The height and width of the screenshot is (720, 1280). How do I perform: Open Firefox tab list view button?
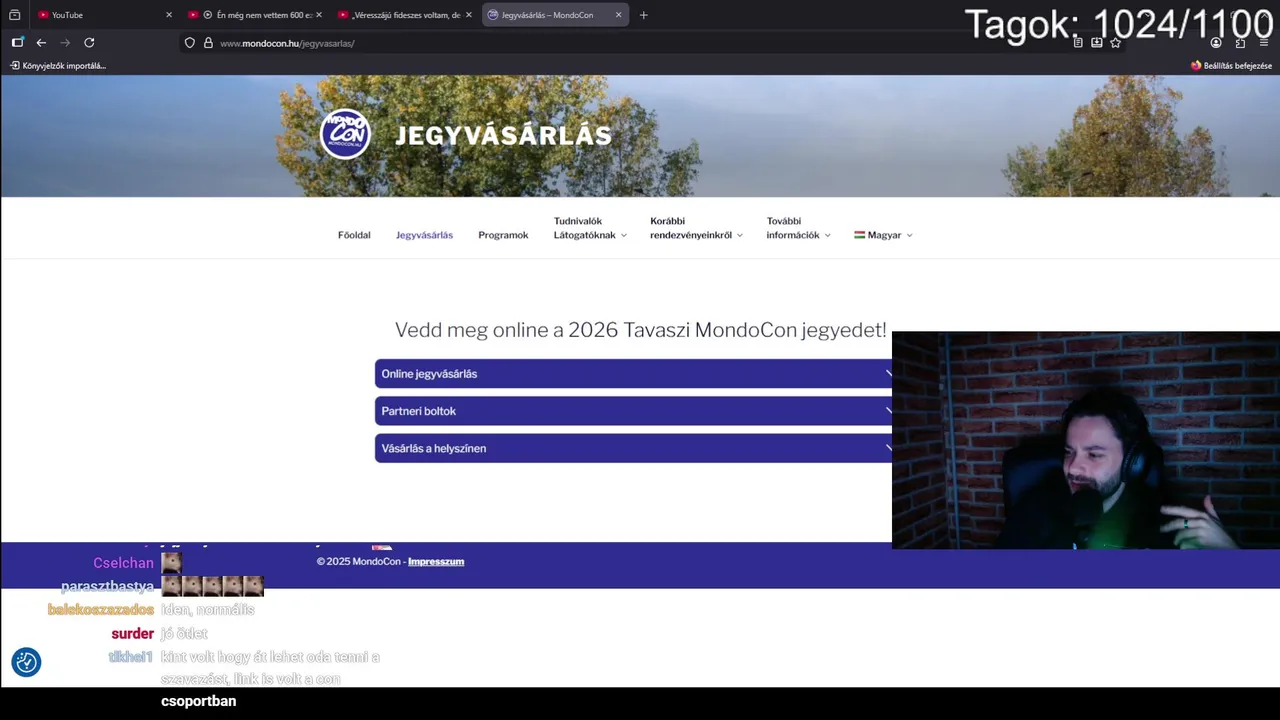(x=14, y=15)
